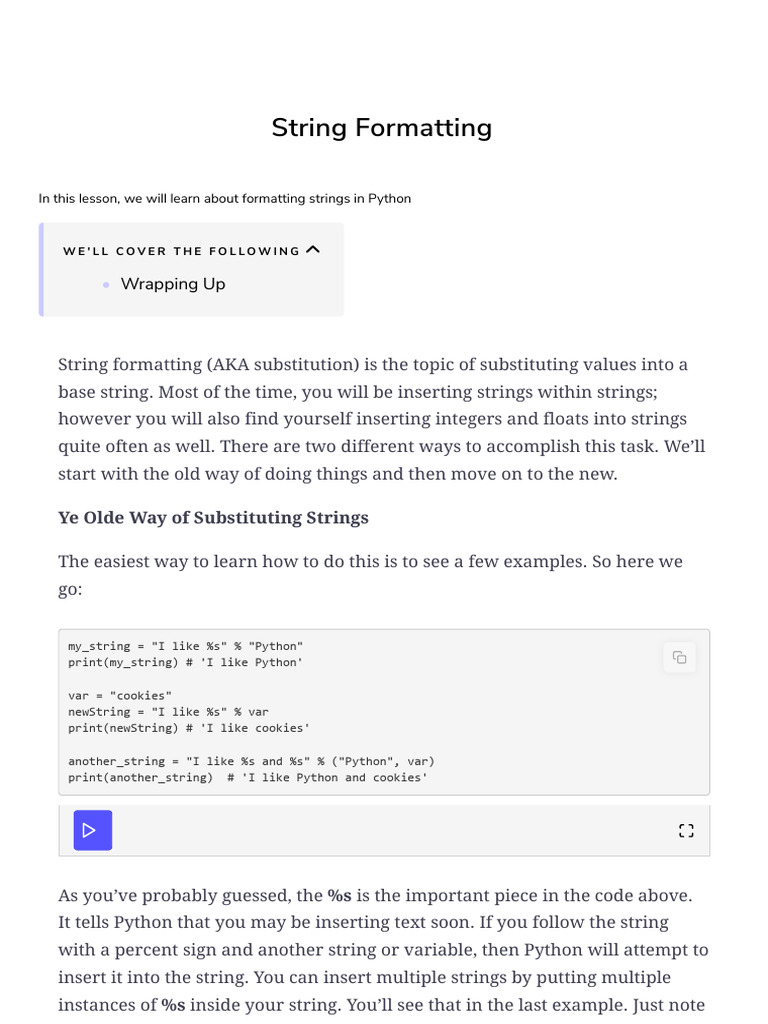Place cursor on the my_string assignment line
Viewport: 768px width, 1024px height.
coord(185,646)
